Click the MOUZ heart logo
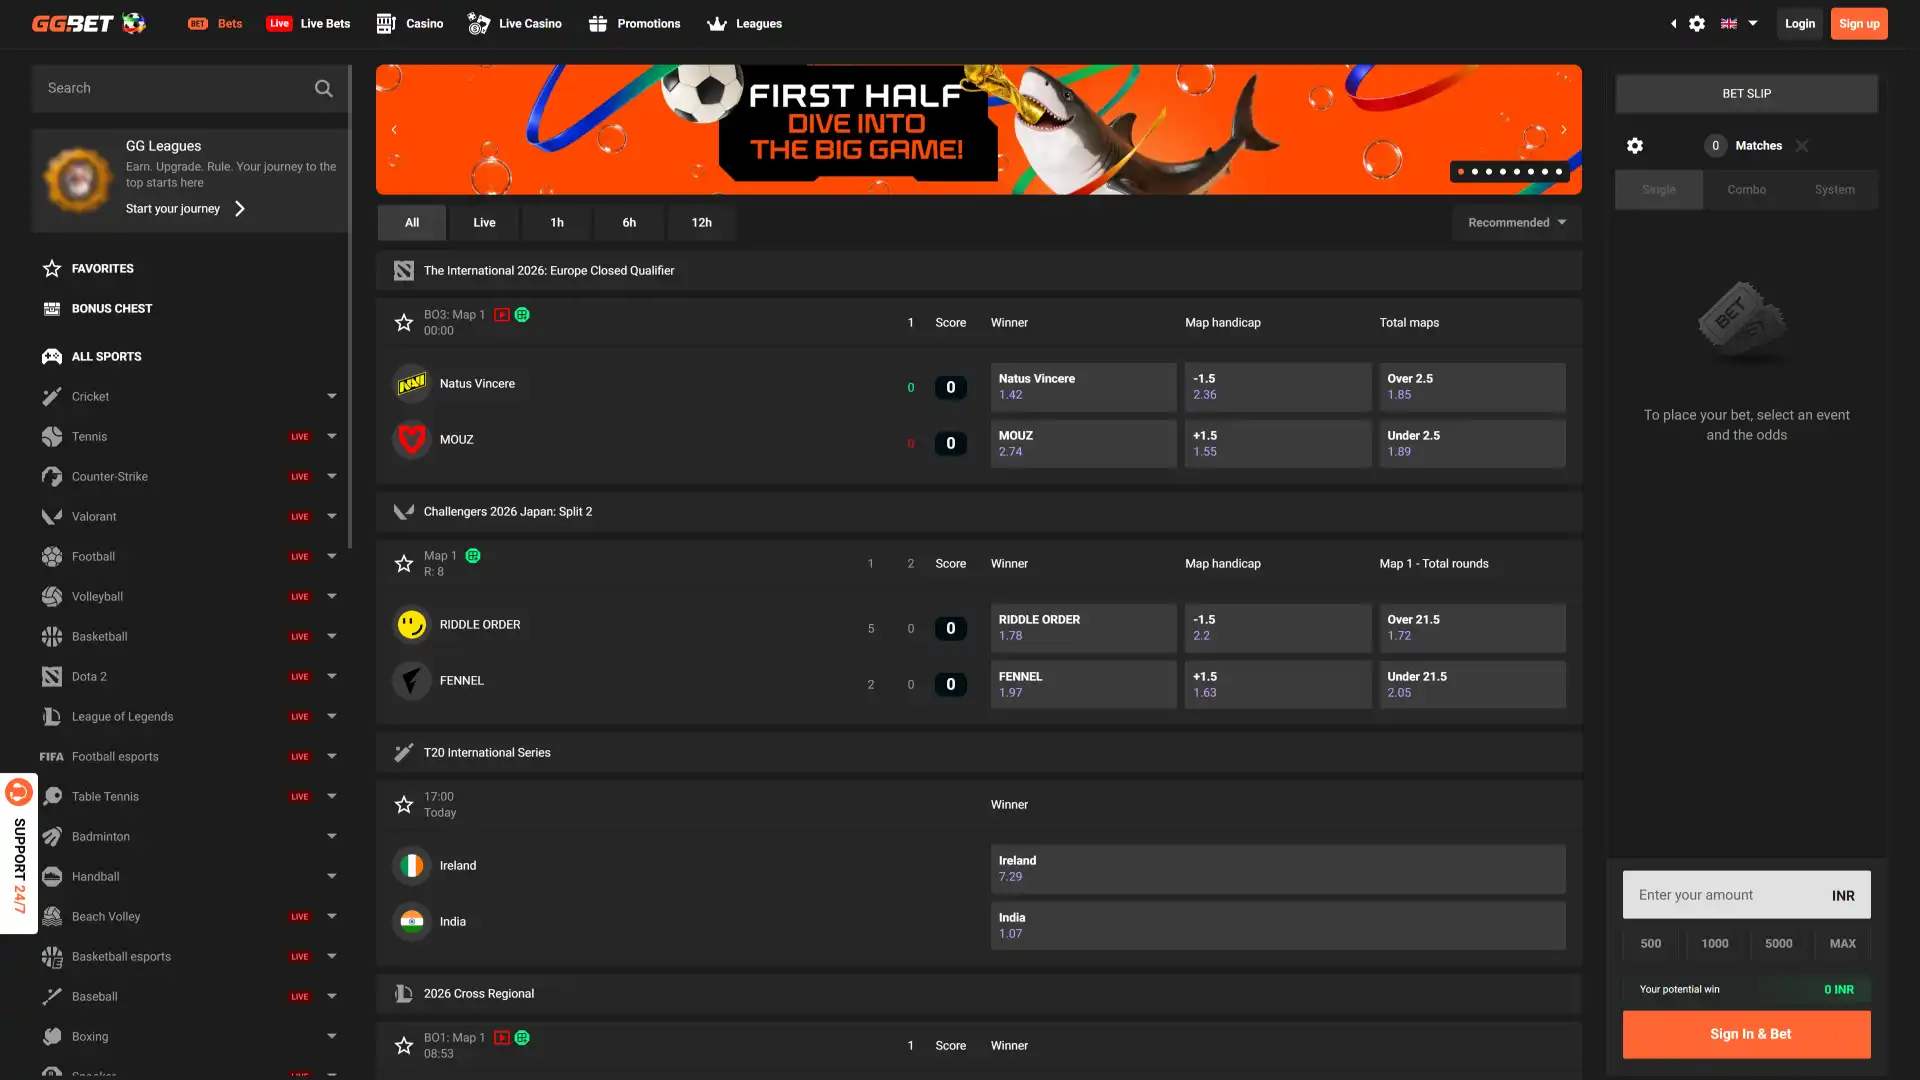Image resolution: width=1920 pixels, height=1080 pixels. (411, 439)
